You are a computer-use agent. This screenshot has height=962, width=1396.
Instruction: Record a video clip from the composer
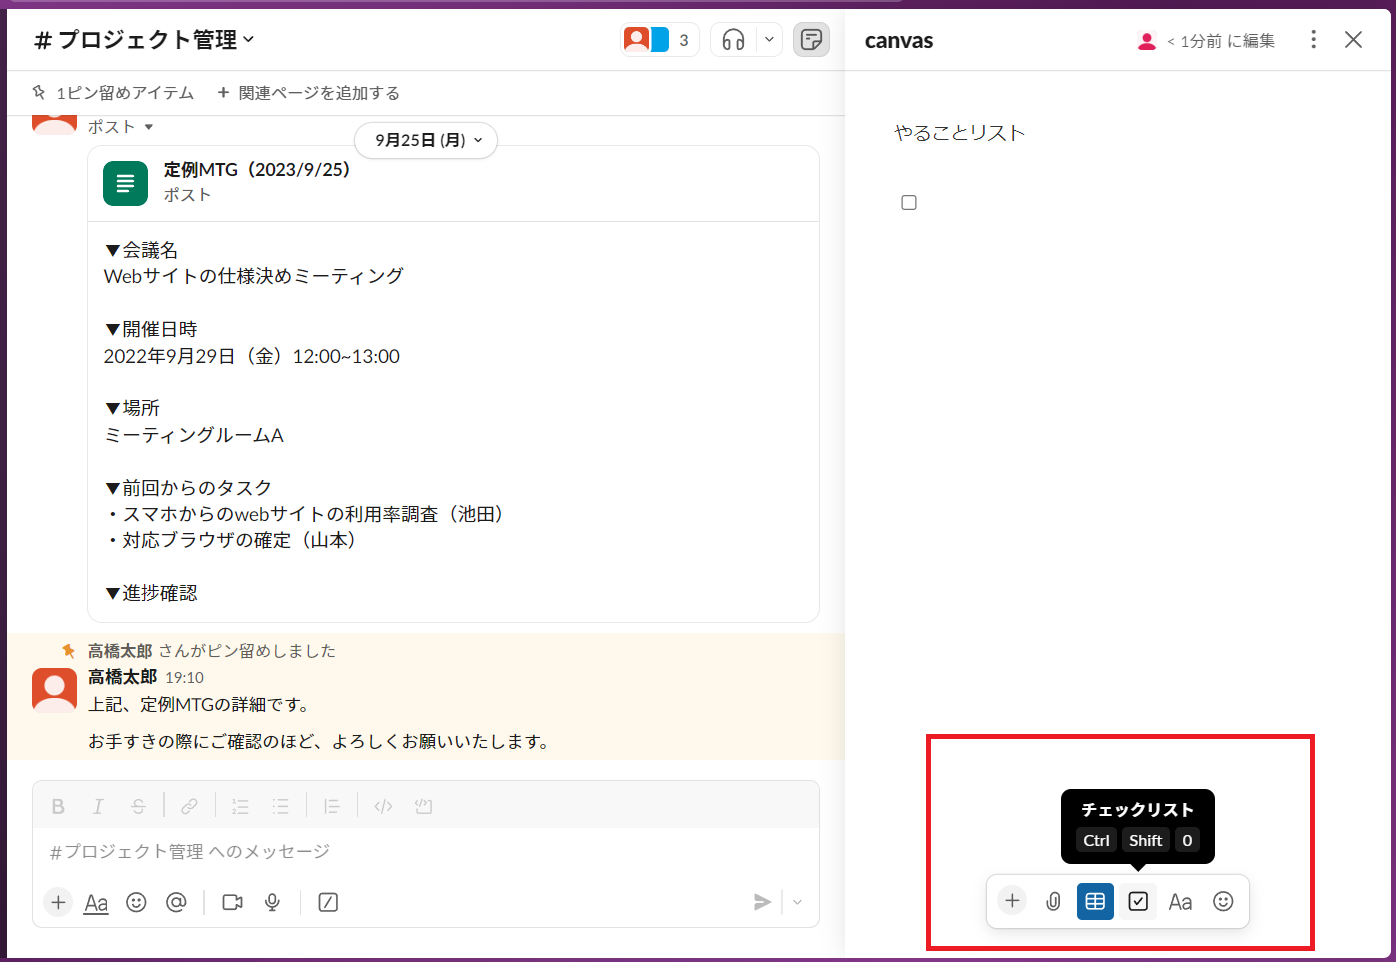coord(232,902)
